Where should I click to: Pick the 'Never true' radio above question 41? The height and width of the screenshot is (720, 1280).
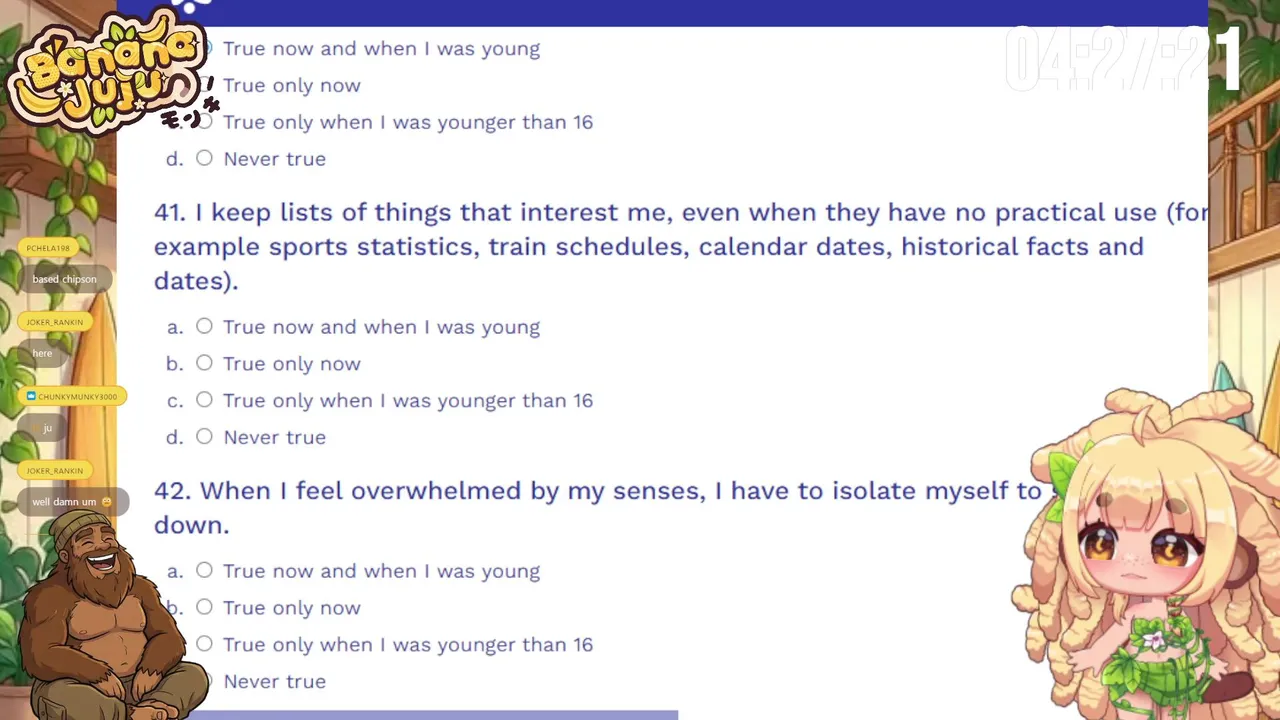click(204, 158)
